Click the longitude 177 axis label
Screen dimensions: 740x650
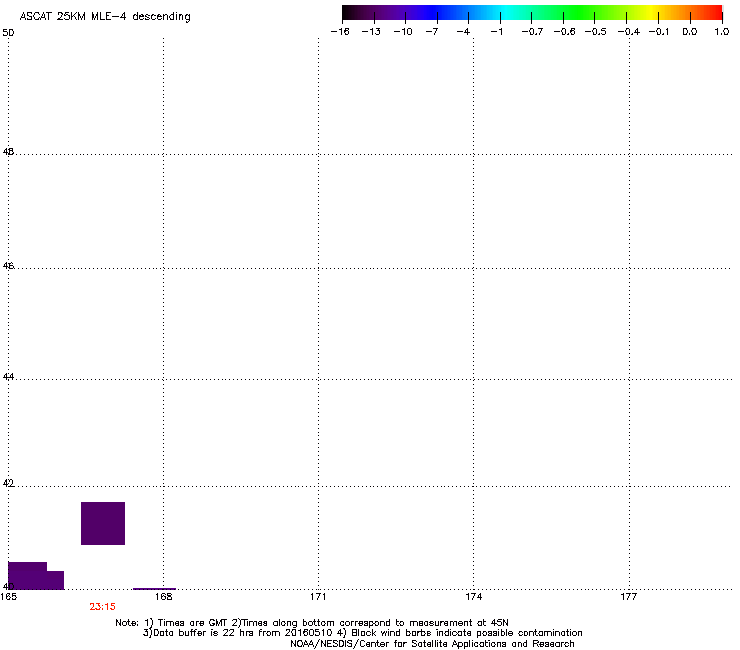629,597
